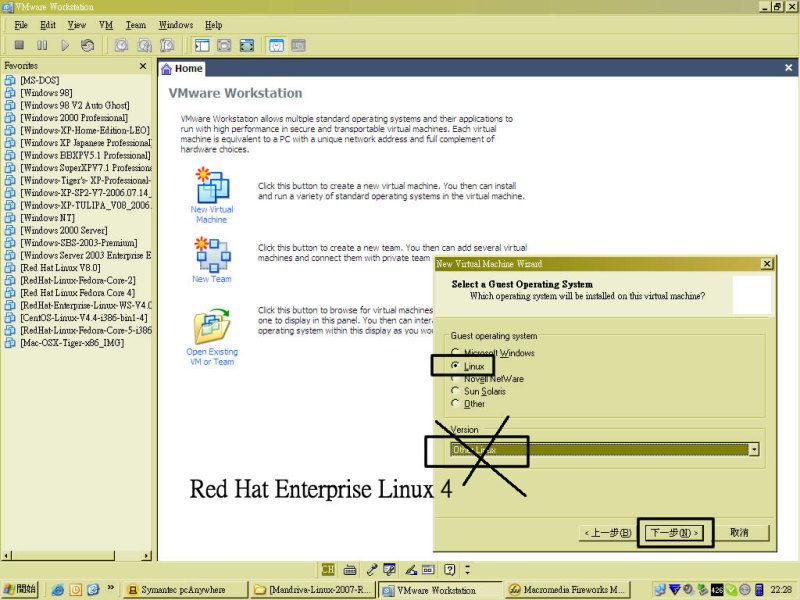Open the VM menu
This screenshot has height=600, width=800.
tap(106, 25)
